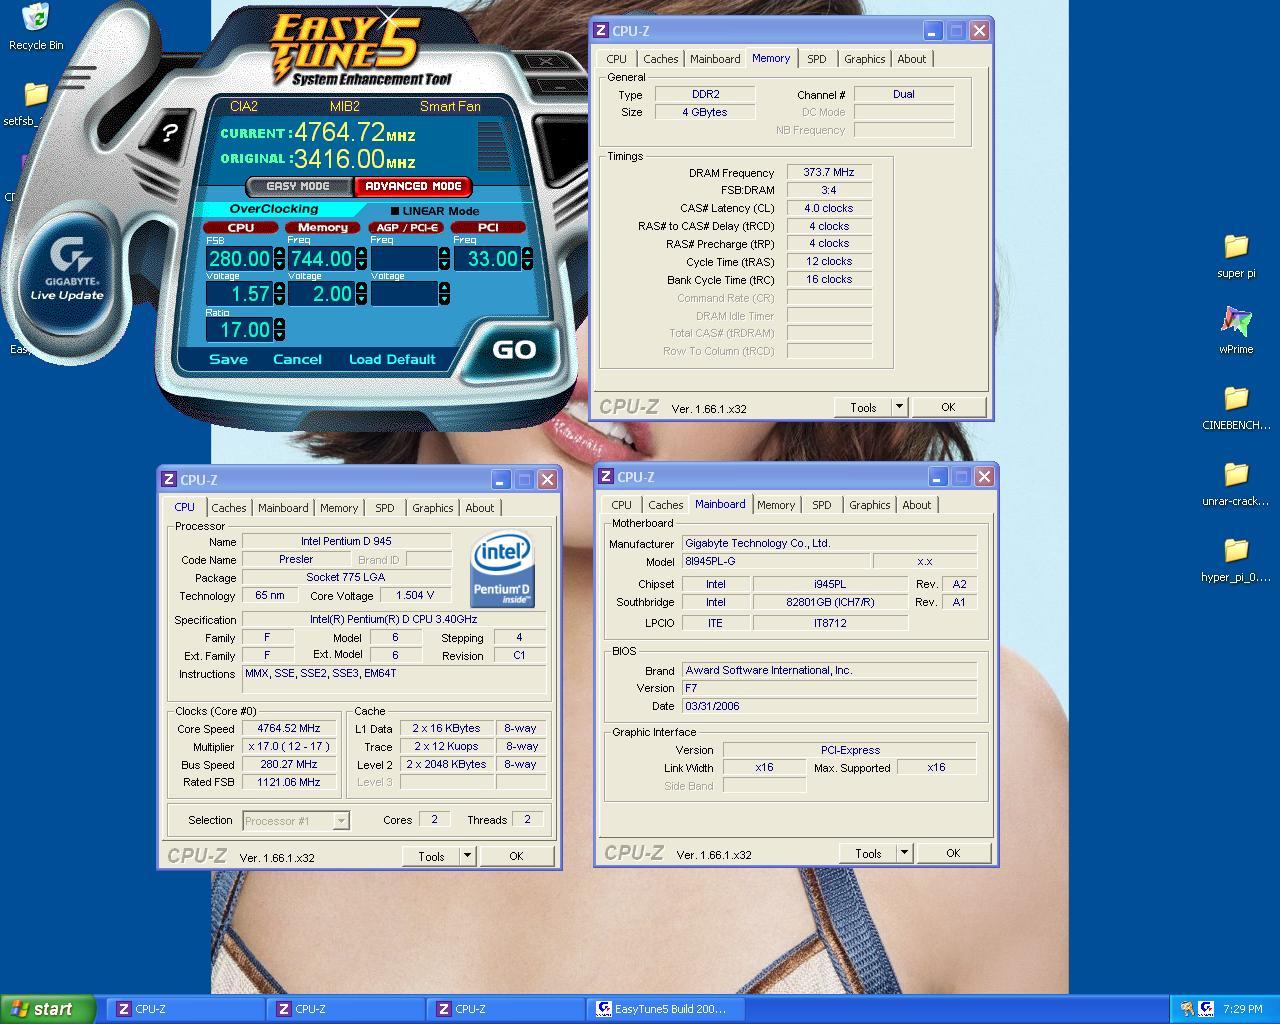Open the CINEBENCH folder icon
The width and height of the screenshot is (1280, 1024).
point(1236,398)
